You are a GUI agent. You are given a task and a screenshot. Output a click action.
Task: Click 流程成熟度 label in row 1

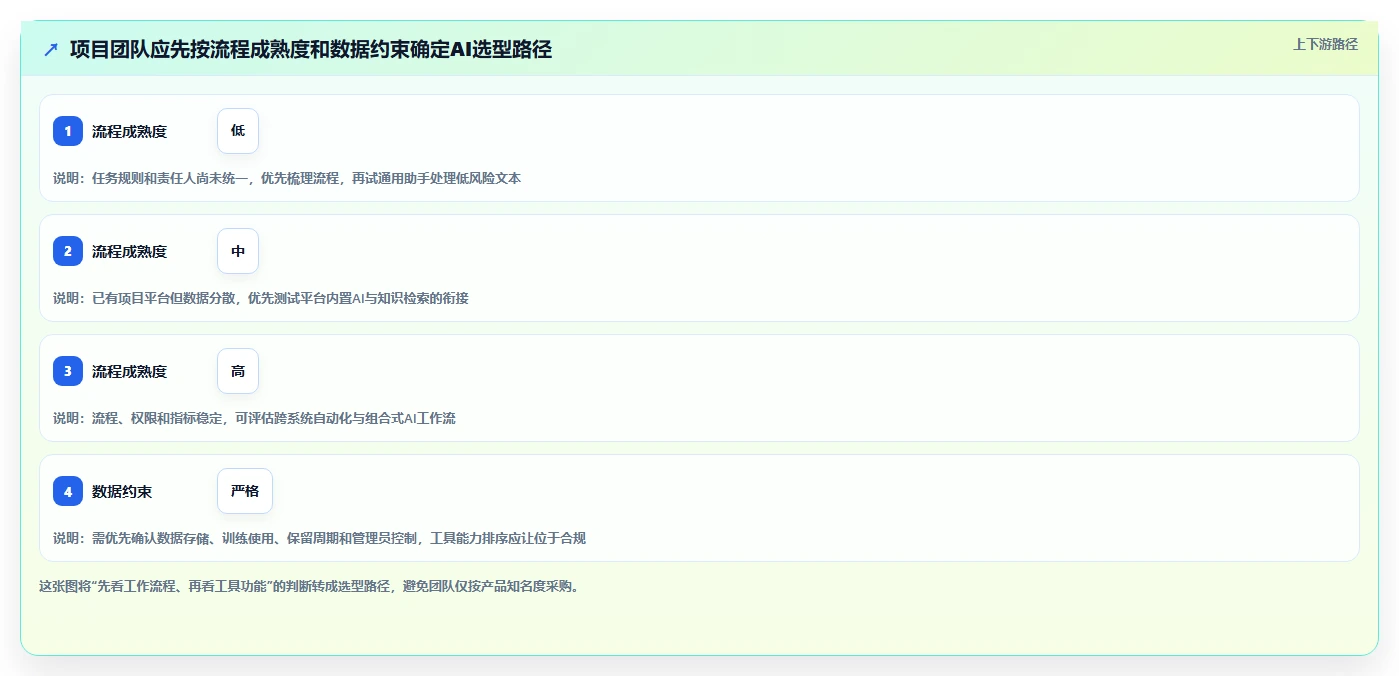pos(129,131)
